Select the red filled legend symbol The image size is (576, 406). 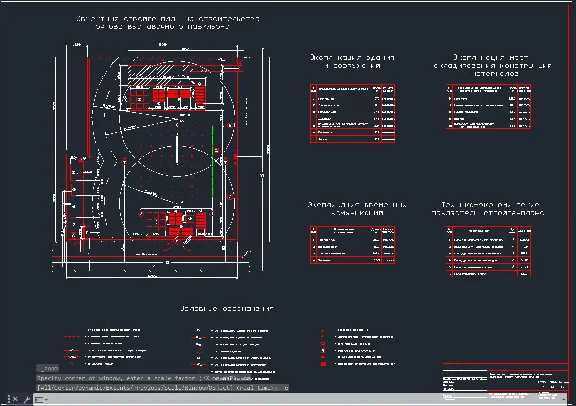pos(324,364)
